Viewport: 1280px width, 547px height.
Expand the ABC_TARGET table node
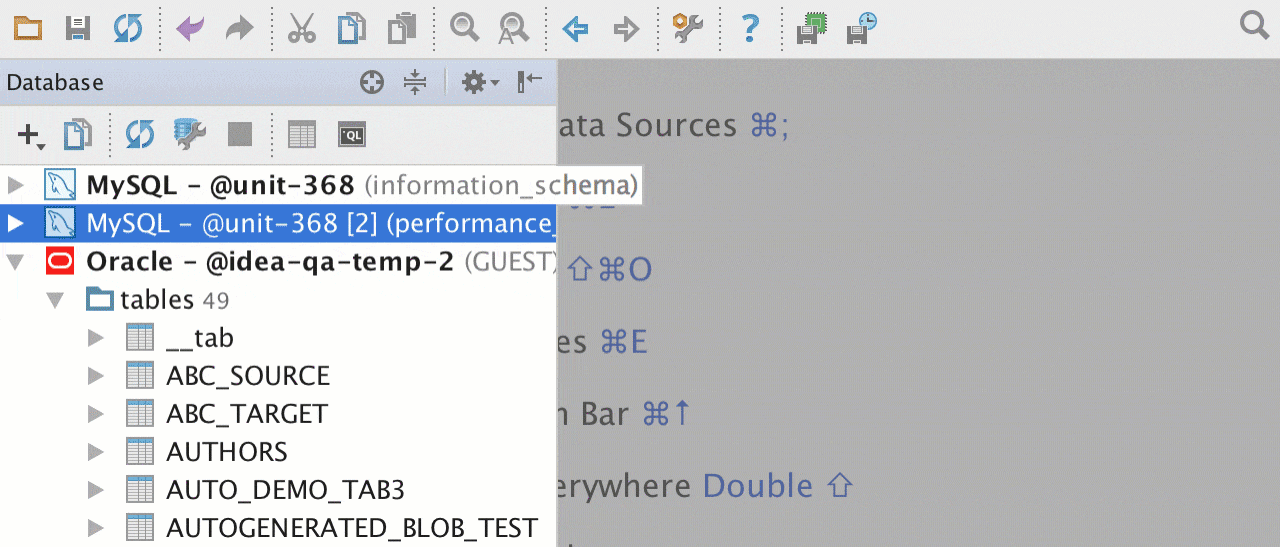coord(96,414)
